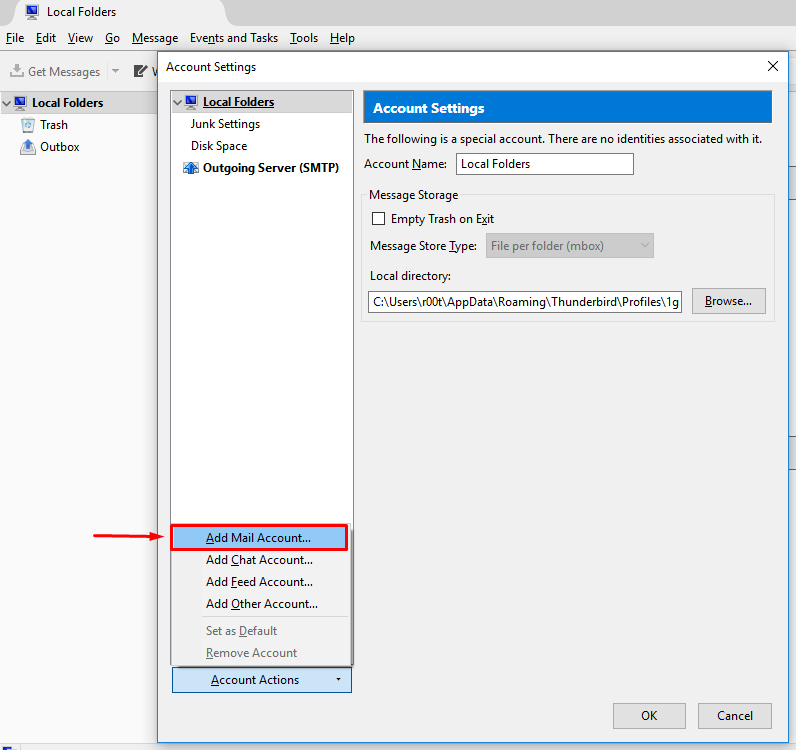
Task: Select Junk Settings in the account tree
Action: point(225,124)
